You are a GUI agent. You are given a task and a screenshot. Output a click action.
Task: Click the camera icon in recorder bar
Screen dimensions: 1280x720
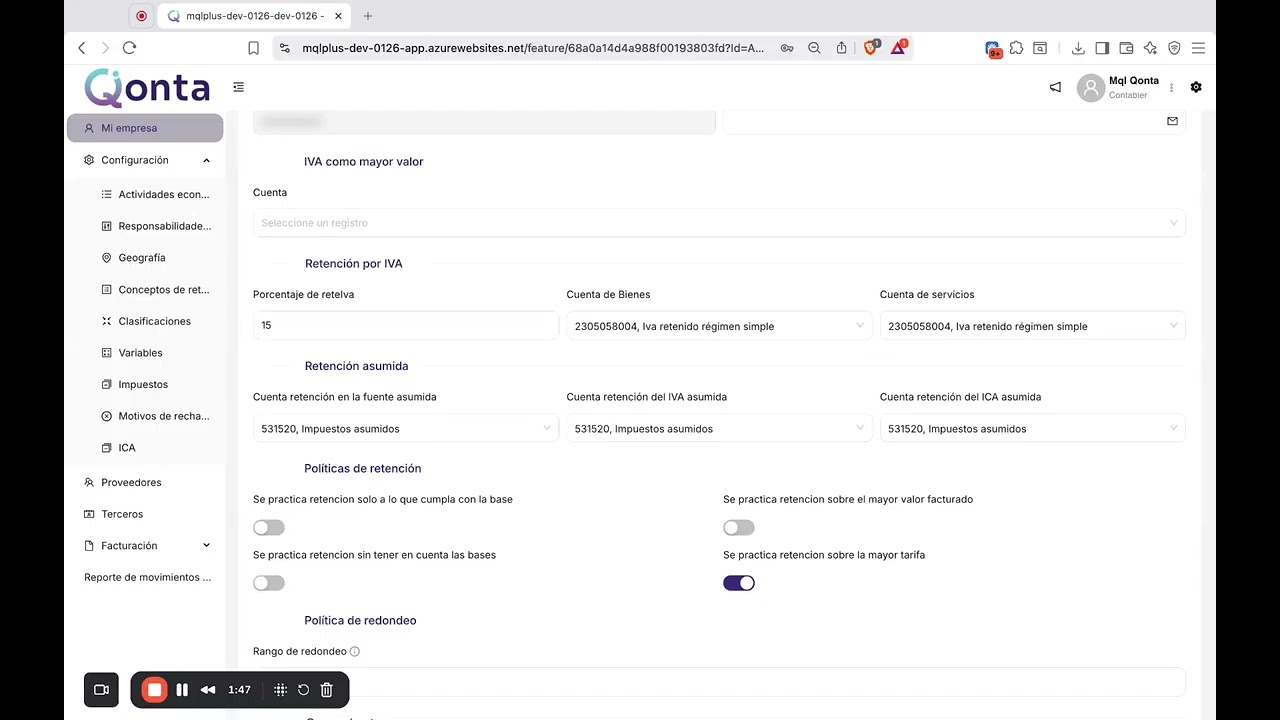[101, 690]
